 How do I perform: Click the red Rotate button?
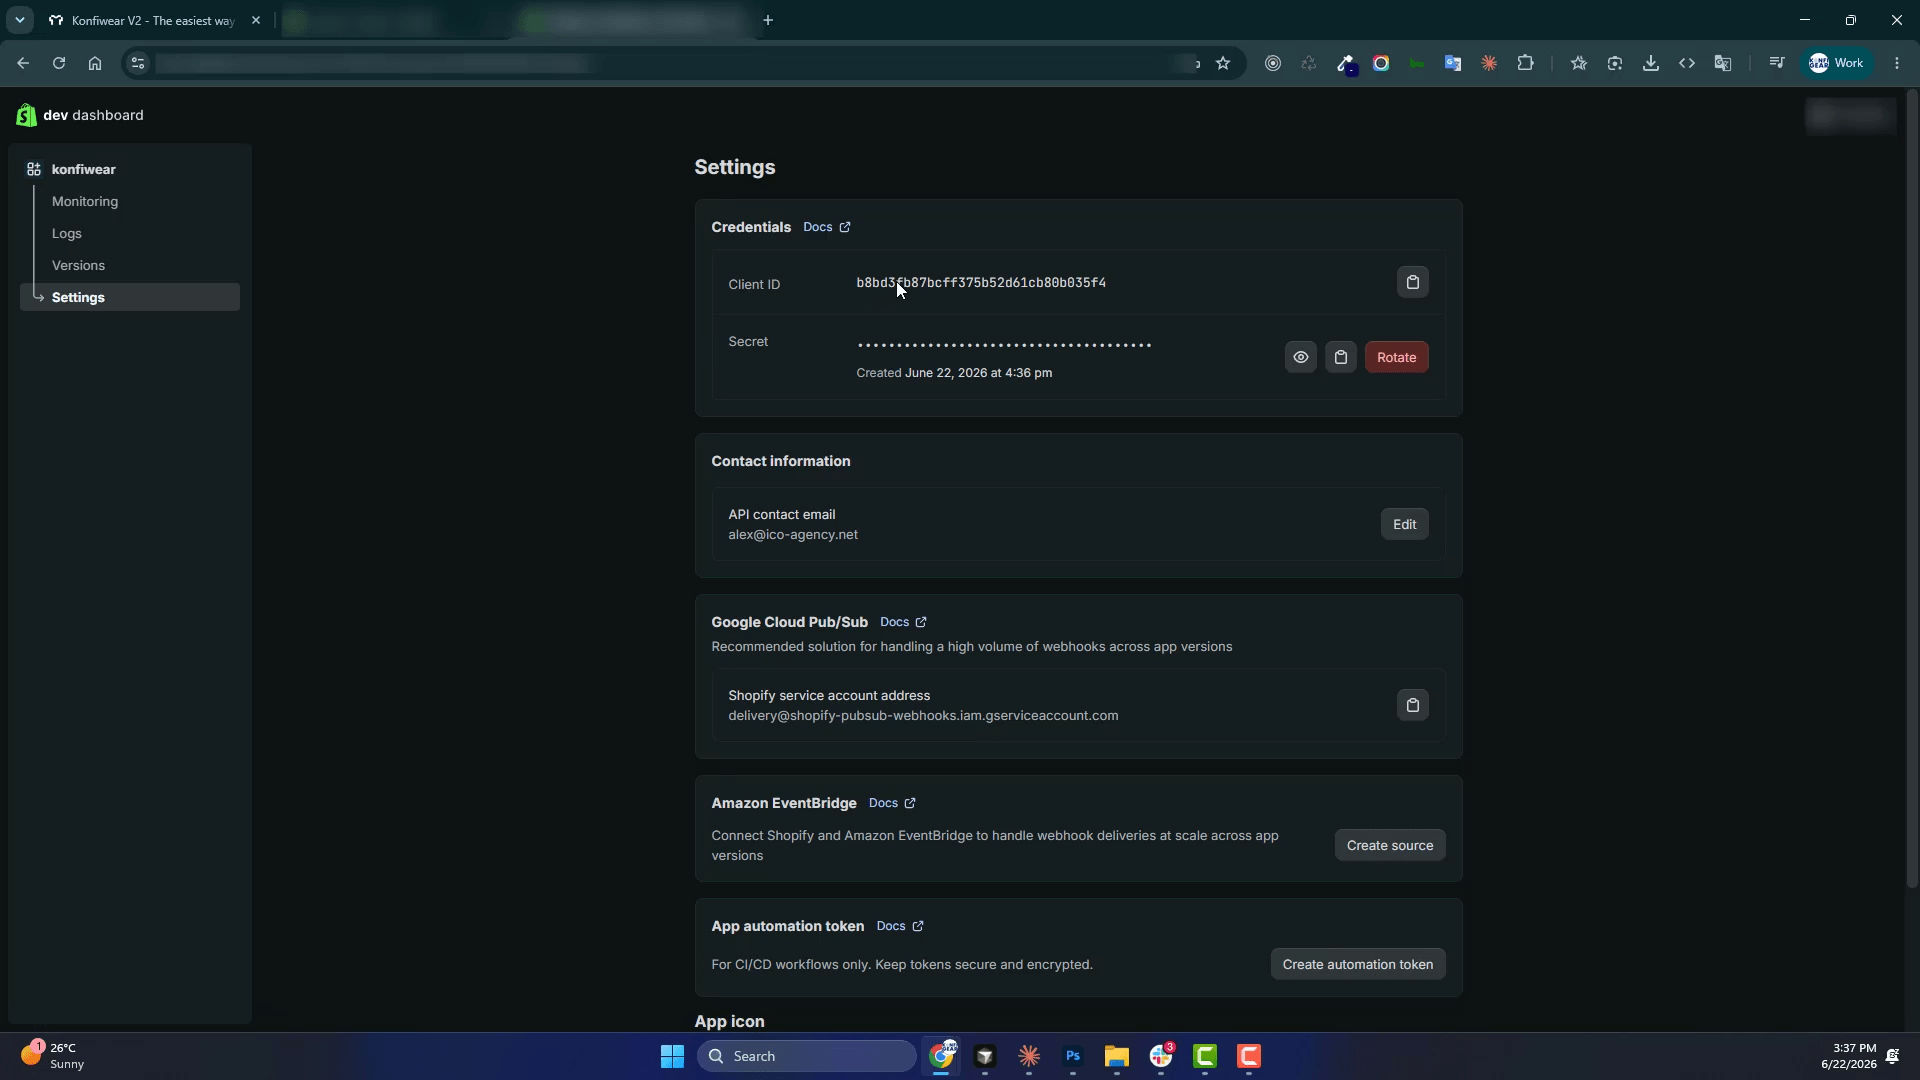(x=1396, y=357)
